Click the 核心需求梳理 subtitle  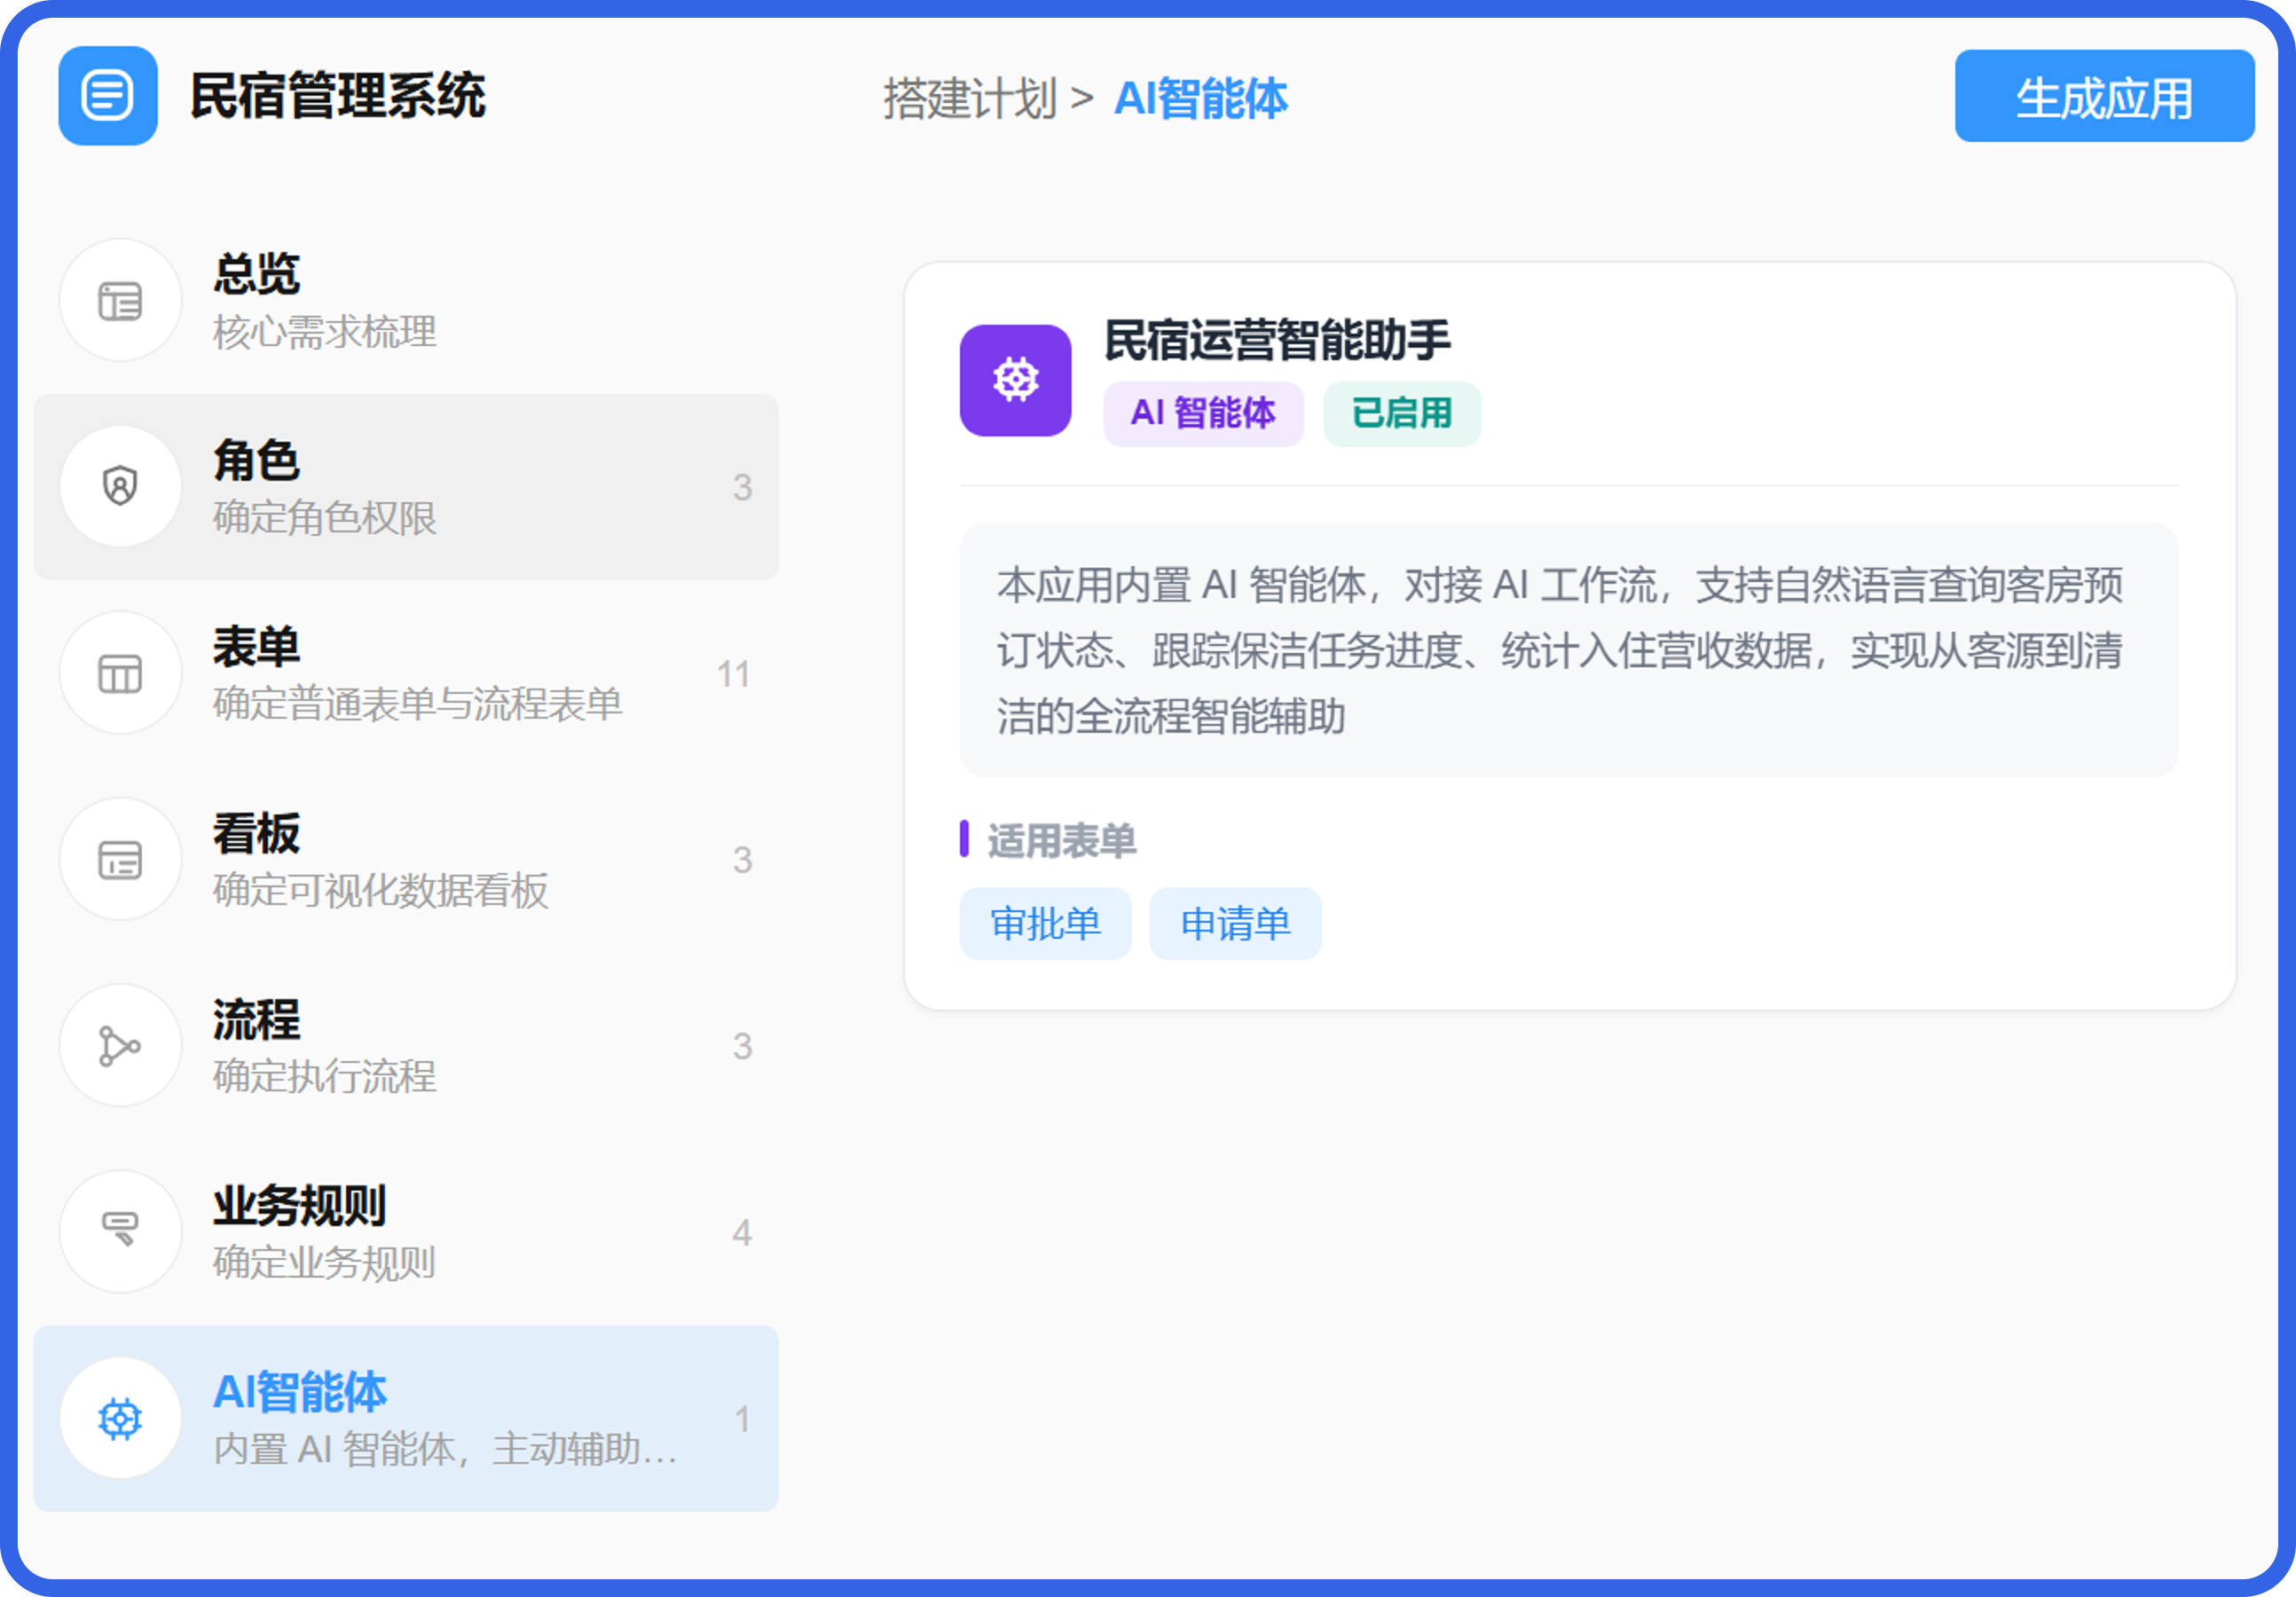click(x=325, y=332)
